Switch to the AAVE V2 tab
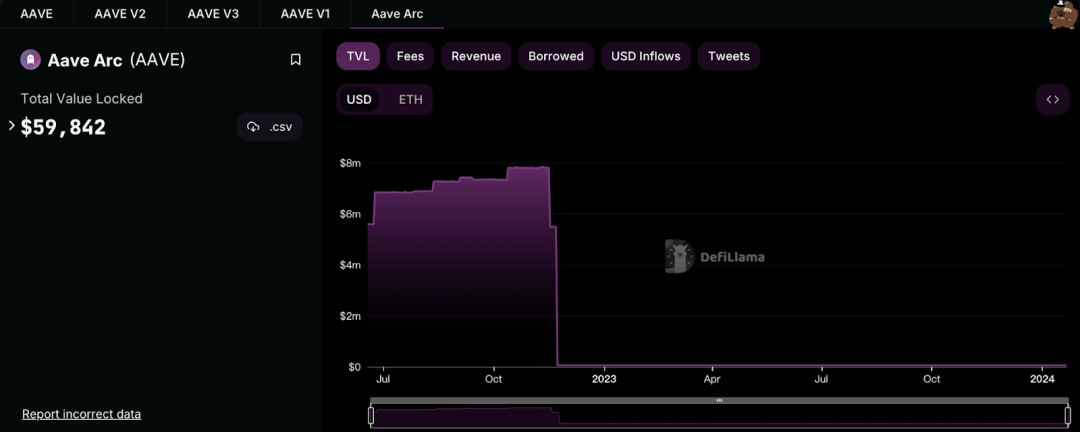Screen dimensions: 1080x432 [119, 14]
